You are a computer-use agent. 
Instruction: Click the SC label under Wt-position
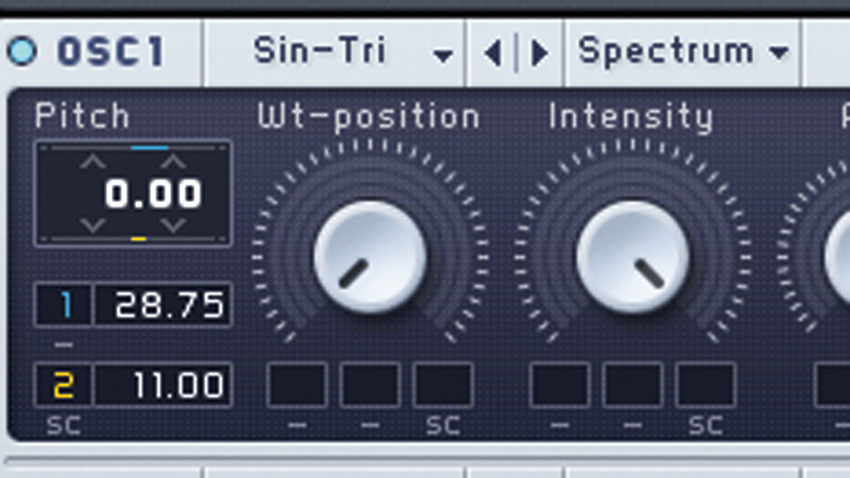coord(443,426)
